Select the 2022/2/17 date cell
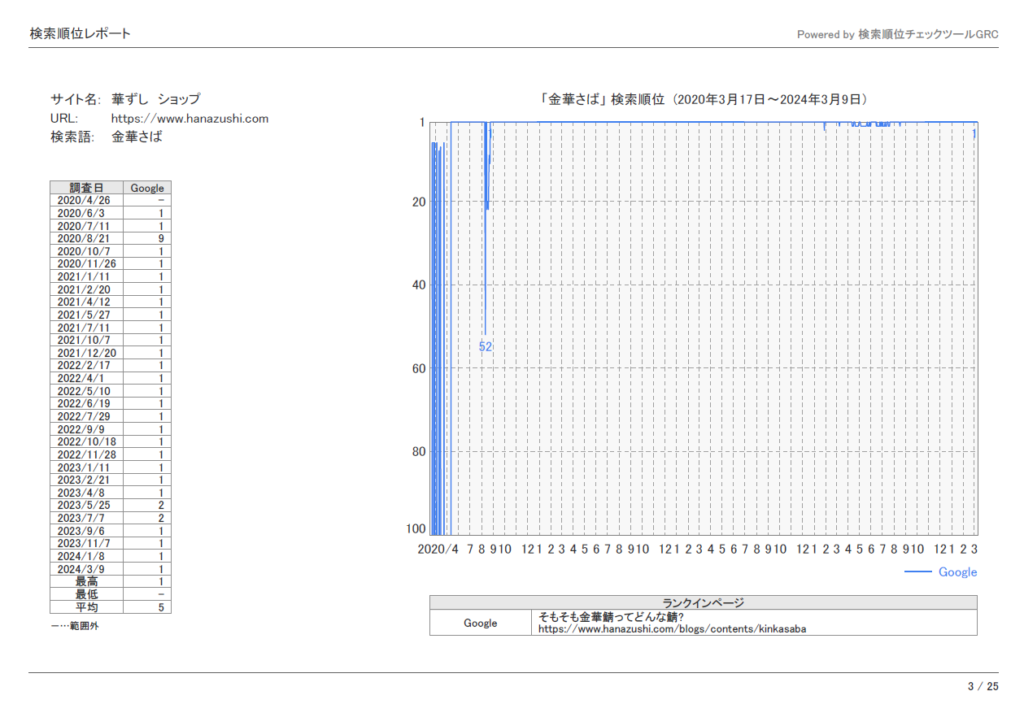The width and height of the screenshot is (1024, 704). 86,366
